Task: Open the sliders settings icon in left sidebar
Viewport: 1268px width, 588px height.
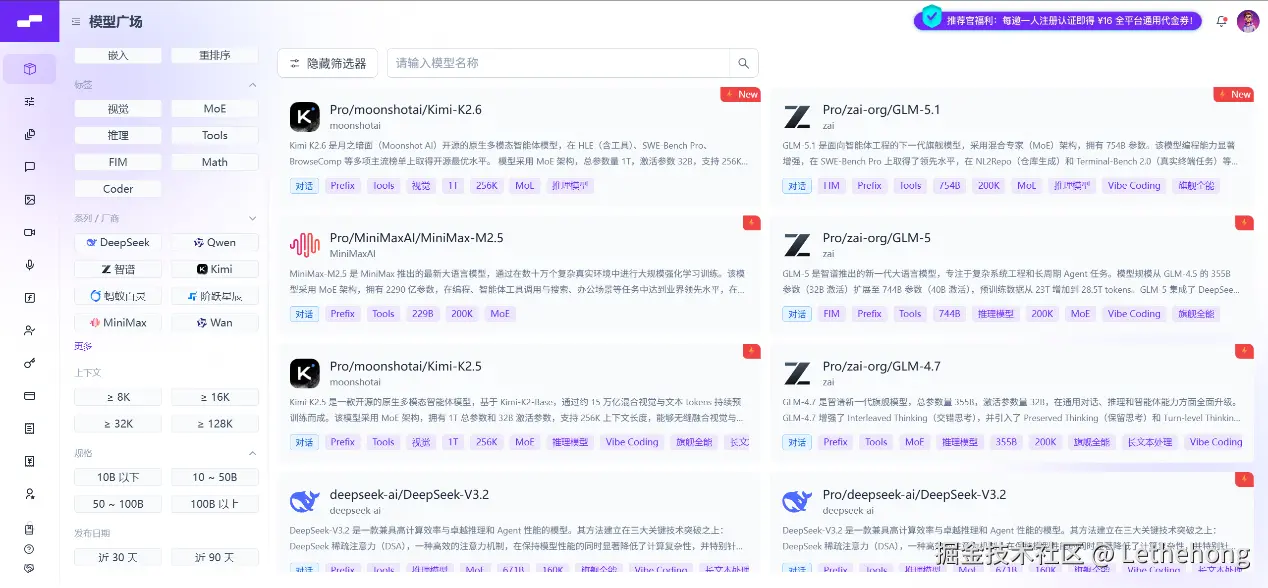Action: 30,102
